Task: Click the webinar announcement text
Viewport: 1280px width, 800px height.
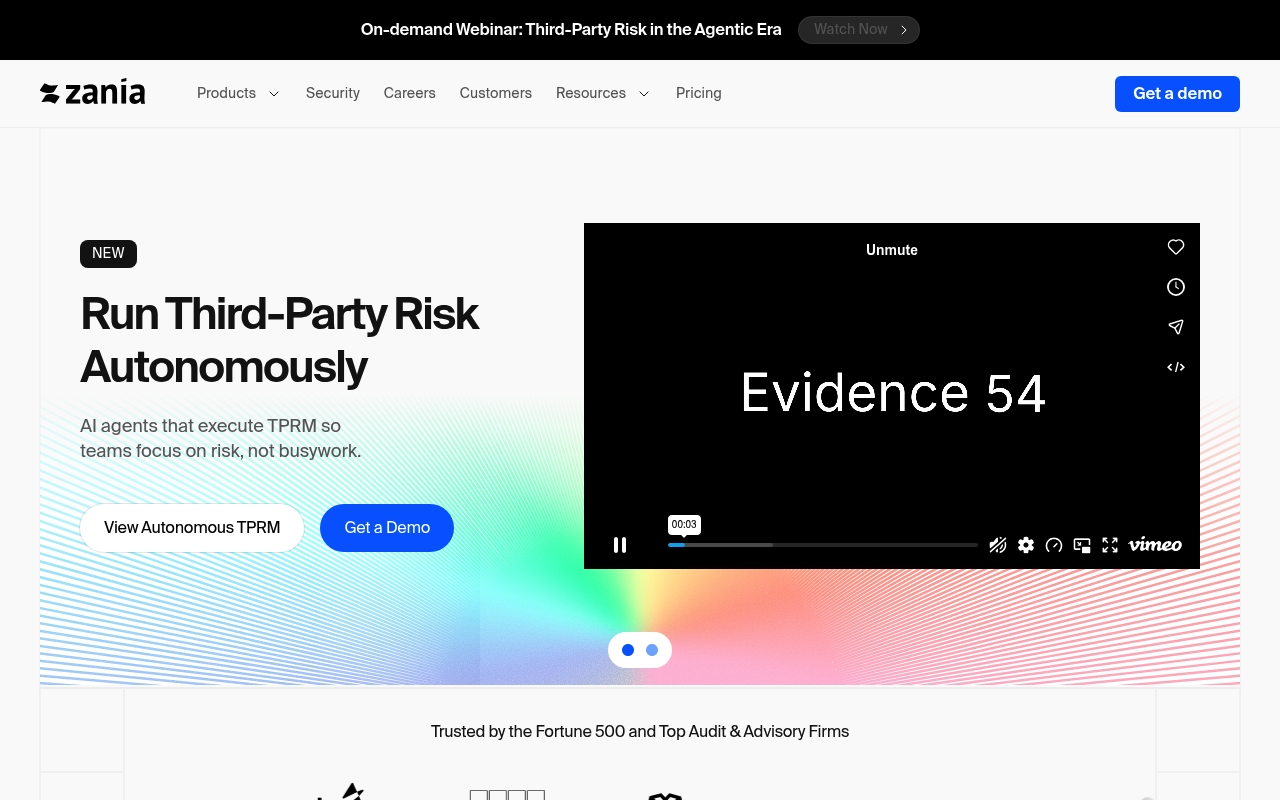Action: pyautogui.click(x=571, y=30)
